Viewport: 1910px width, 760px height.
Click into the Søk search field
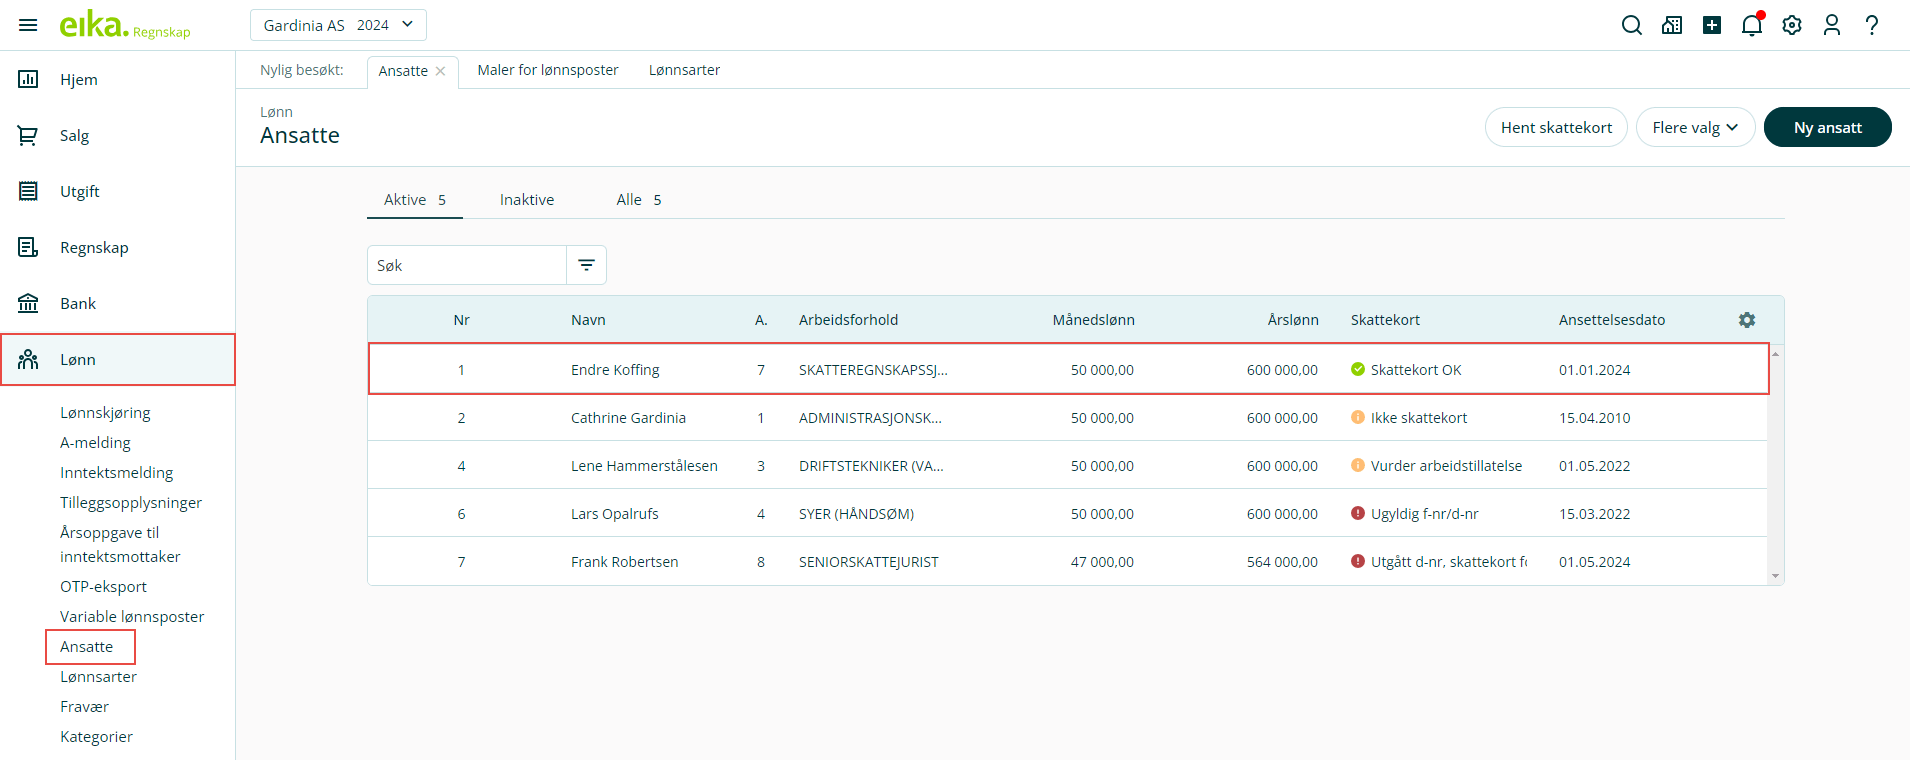(x=466, y=265)
